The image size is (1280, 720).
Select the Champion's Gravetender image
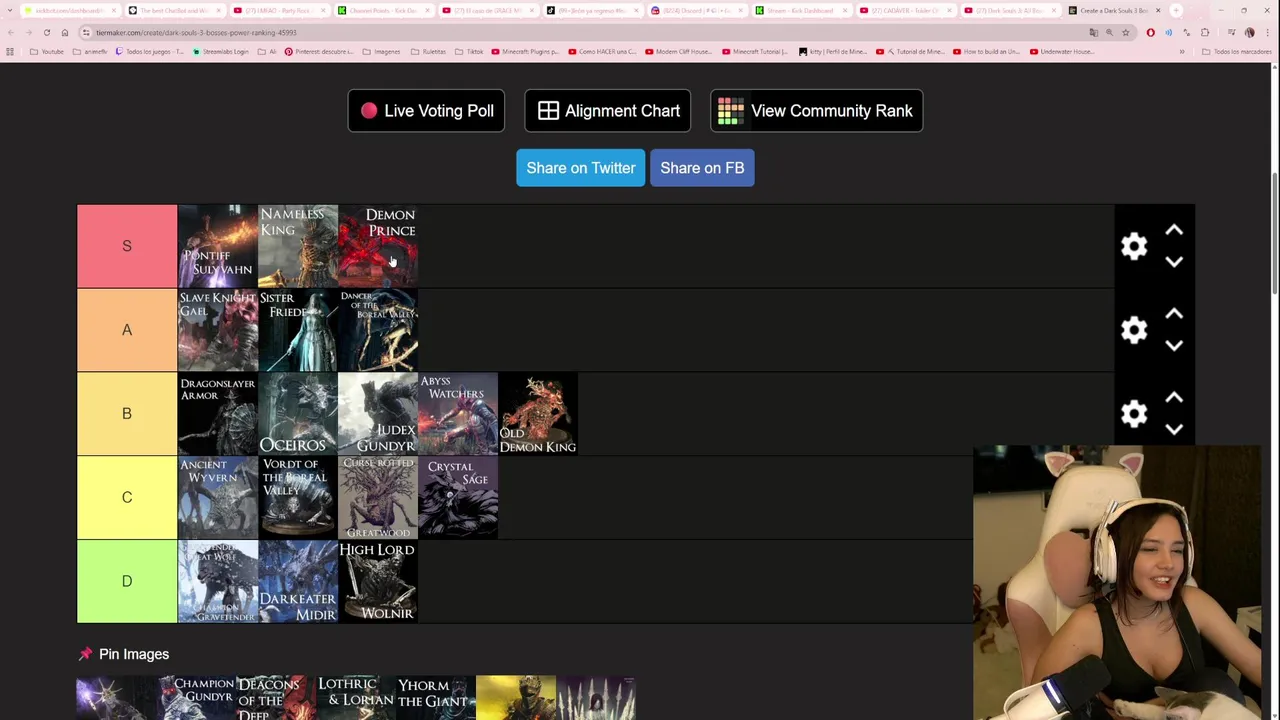[x=218, y=581]
